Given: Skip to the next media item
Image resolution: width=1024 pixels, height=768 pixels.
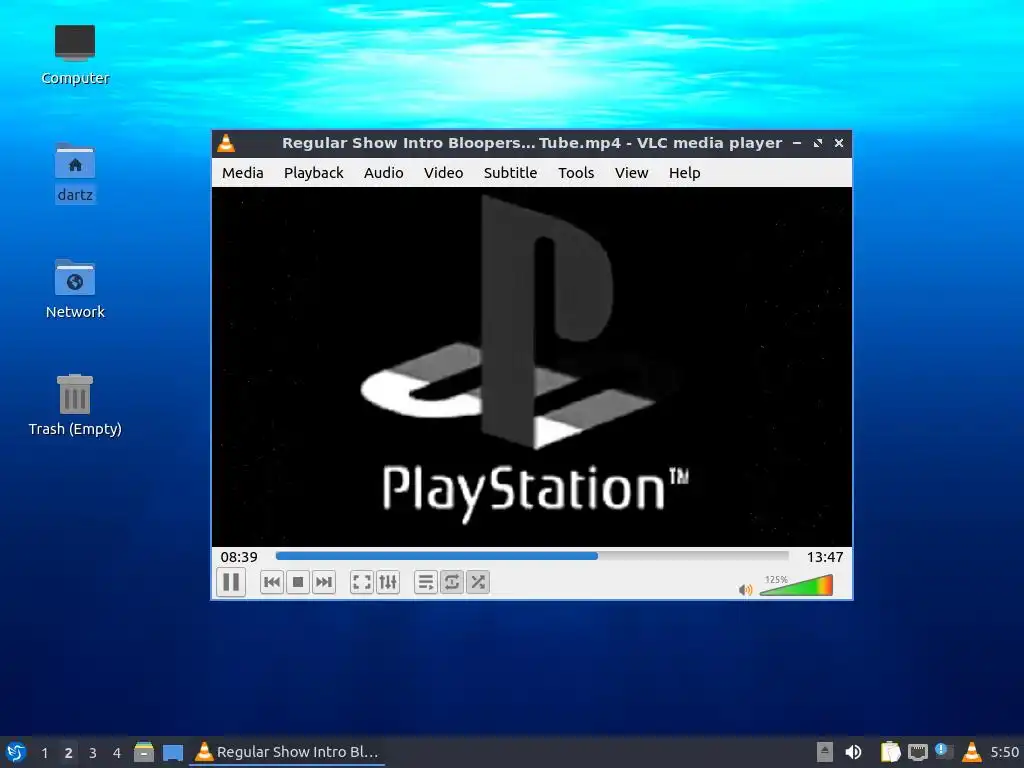Looking at the screenshot, I should point(324,582).
